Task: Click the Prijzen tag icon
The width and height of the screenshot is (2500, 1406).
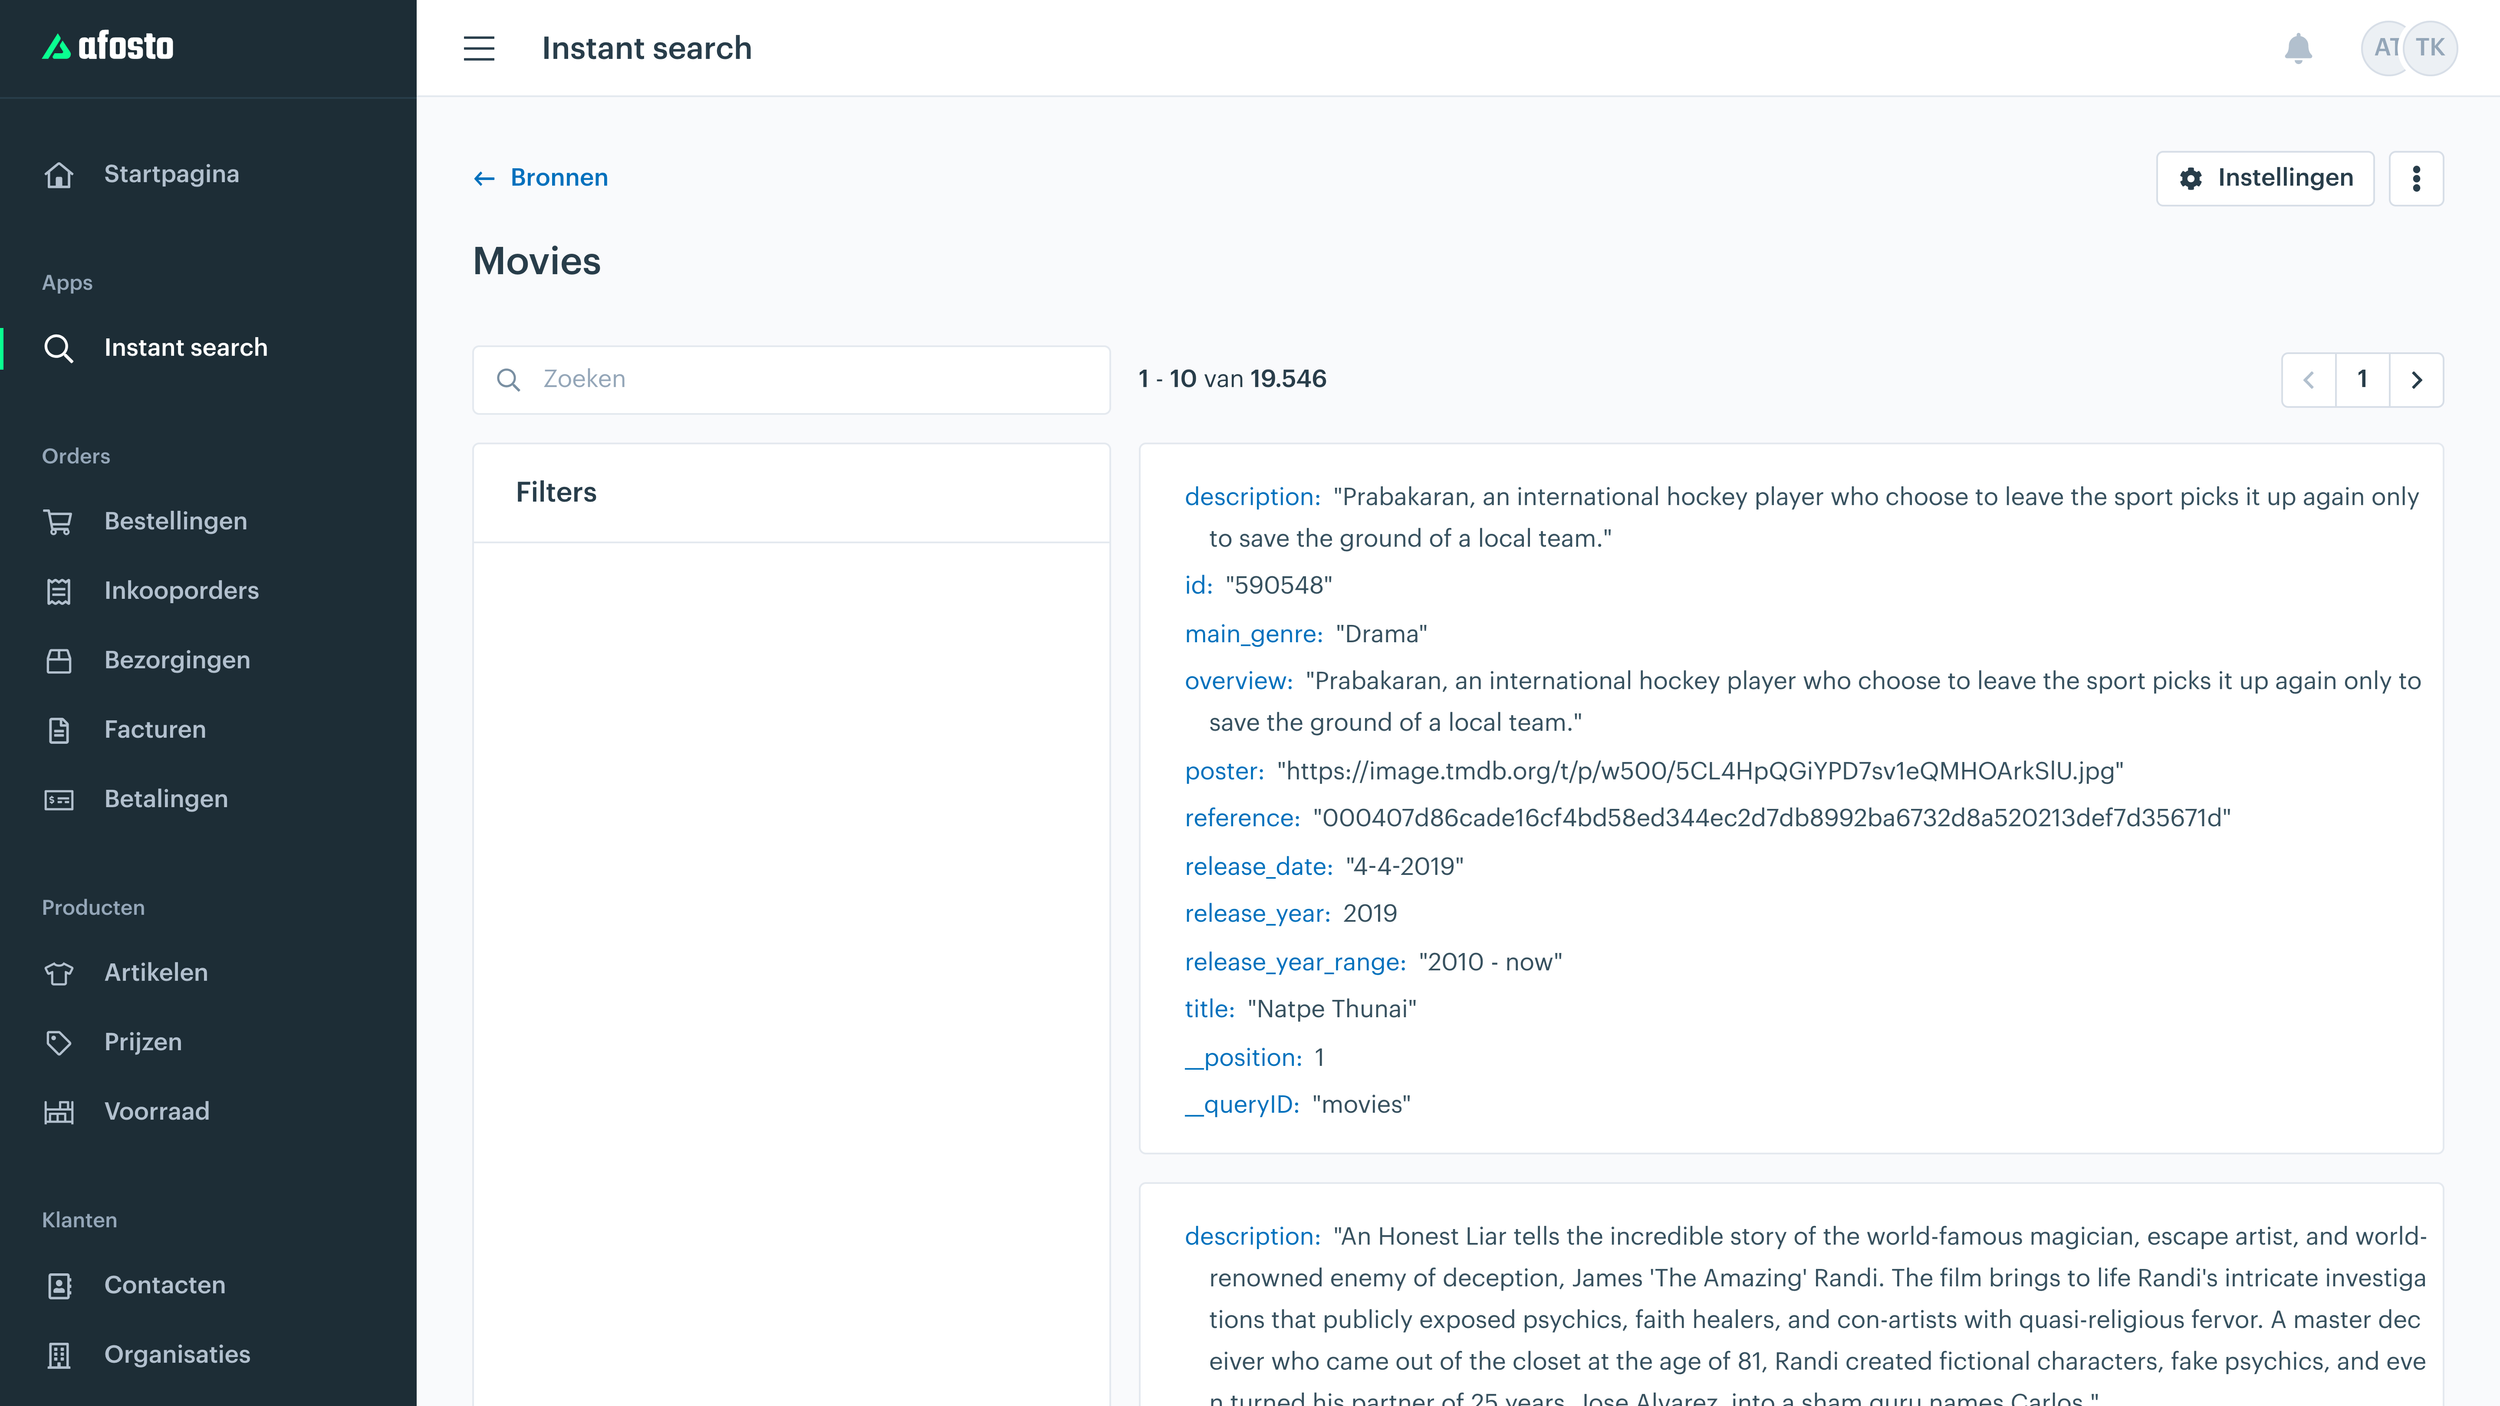Action: [59, 1043]
